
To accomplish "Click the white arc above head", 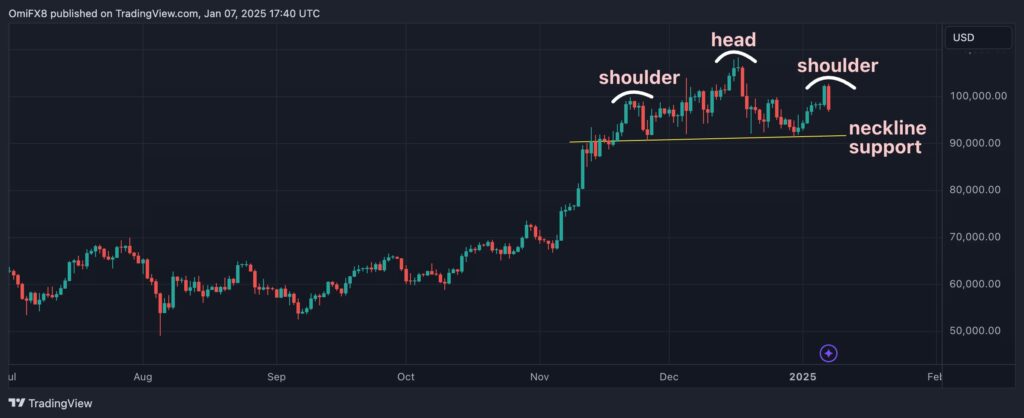I will pos(736,57).
